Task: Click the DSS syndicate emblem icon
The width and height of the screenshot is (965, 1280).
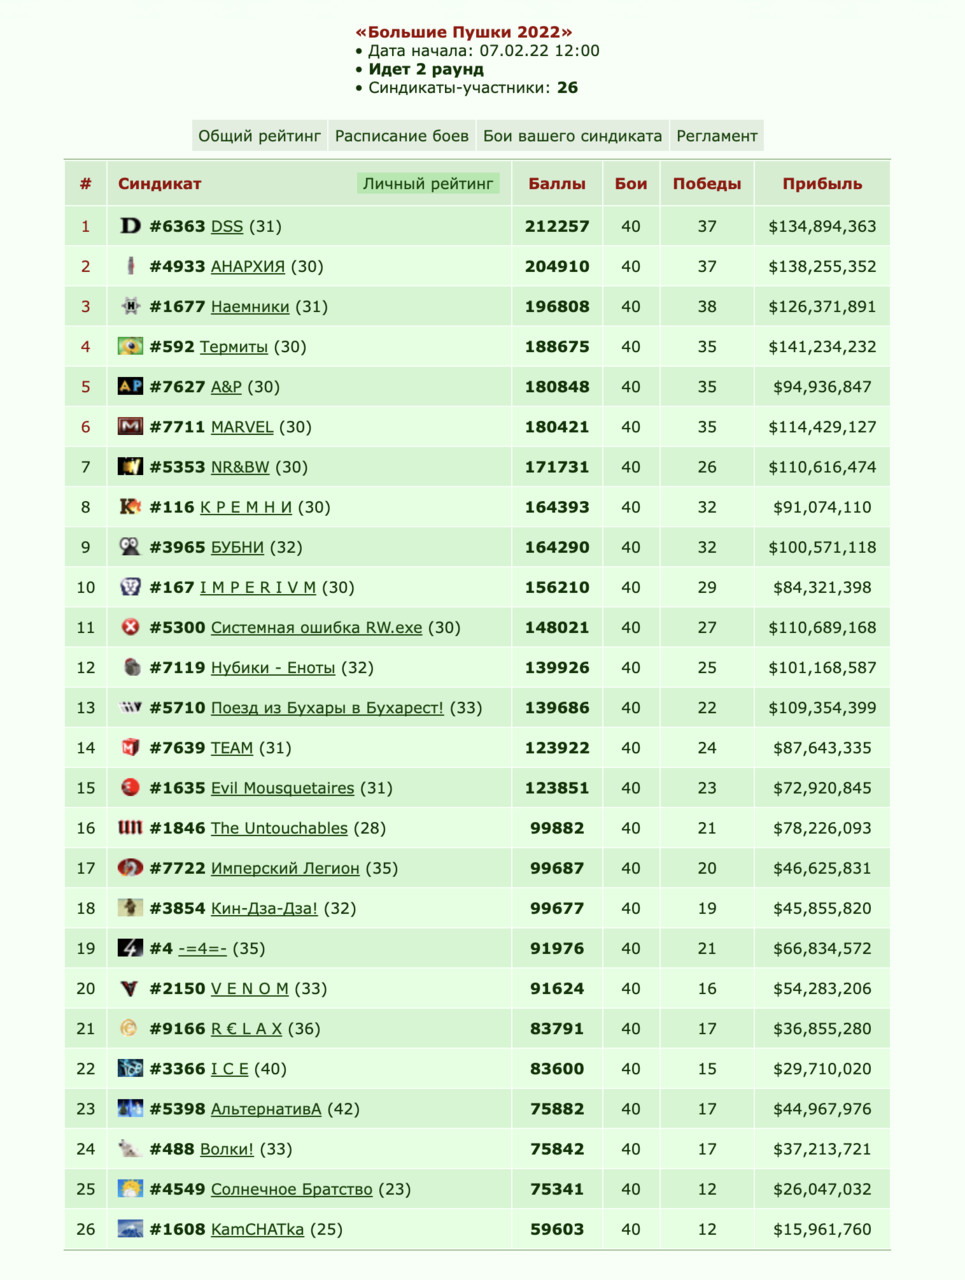Action: coord(130,226)
